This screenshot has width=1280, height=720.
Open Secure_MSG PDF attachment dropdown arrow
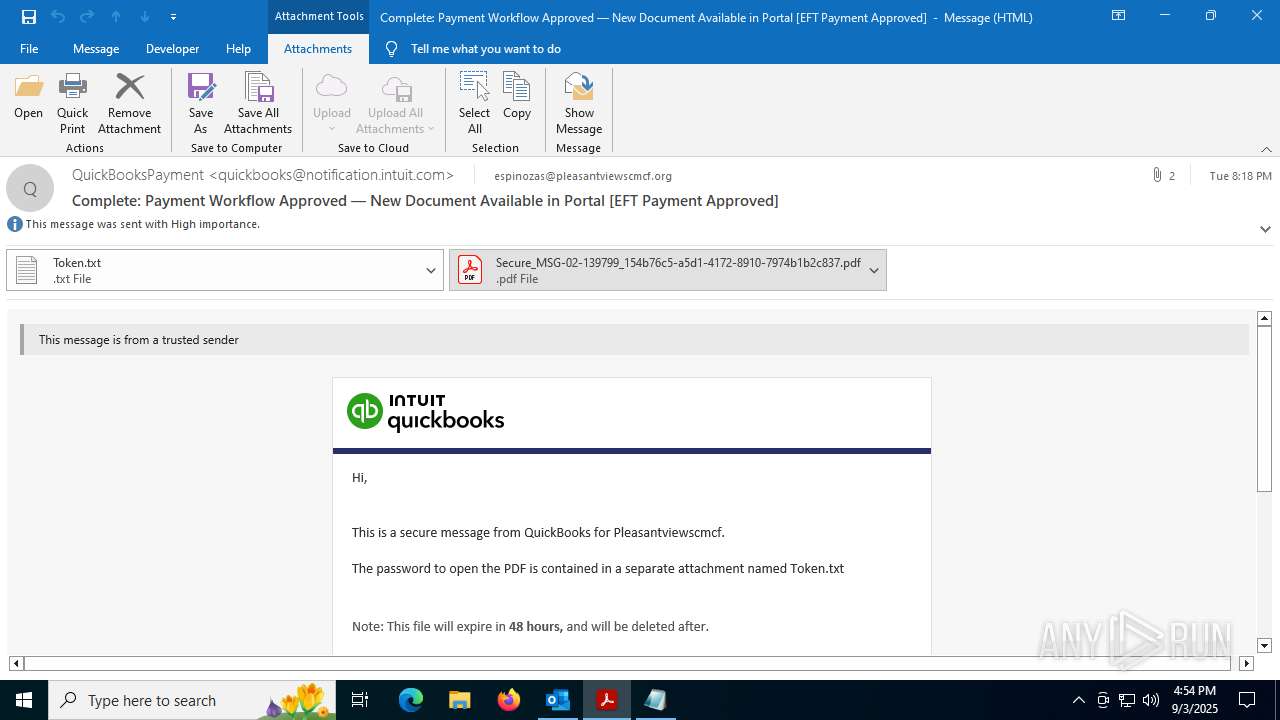[x=874, y=270]
